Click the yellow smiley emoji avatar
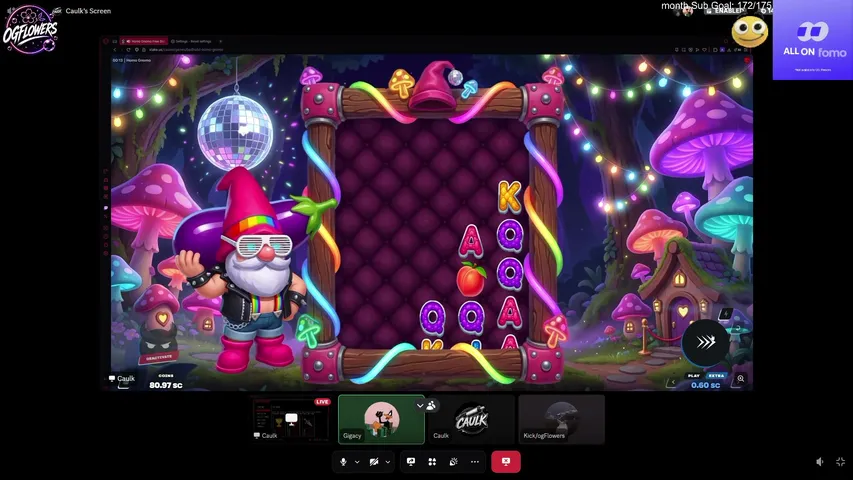The height and width of the screenshot is (480, 853). pyautogui.click(x=750, y=31)
